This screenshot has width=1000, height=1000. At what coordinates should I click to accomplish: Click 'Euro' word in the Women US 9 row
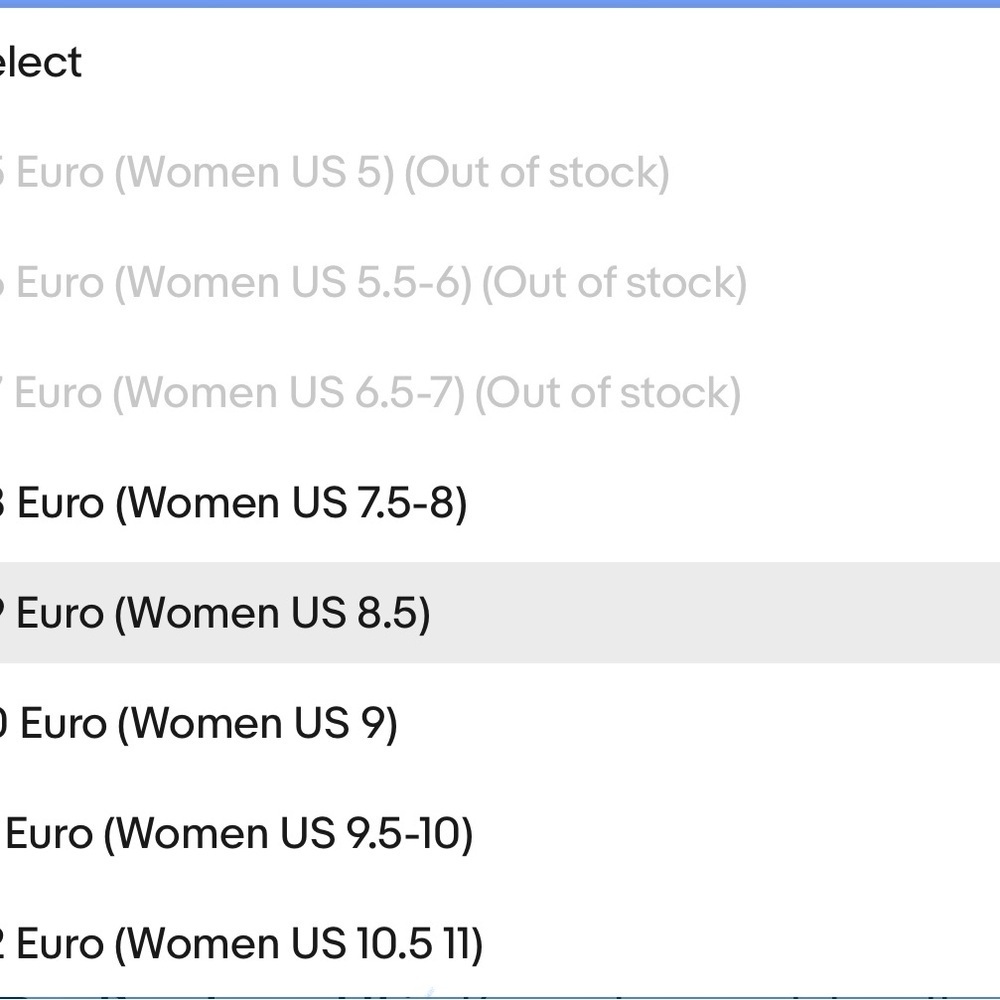click(64, 724)
